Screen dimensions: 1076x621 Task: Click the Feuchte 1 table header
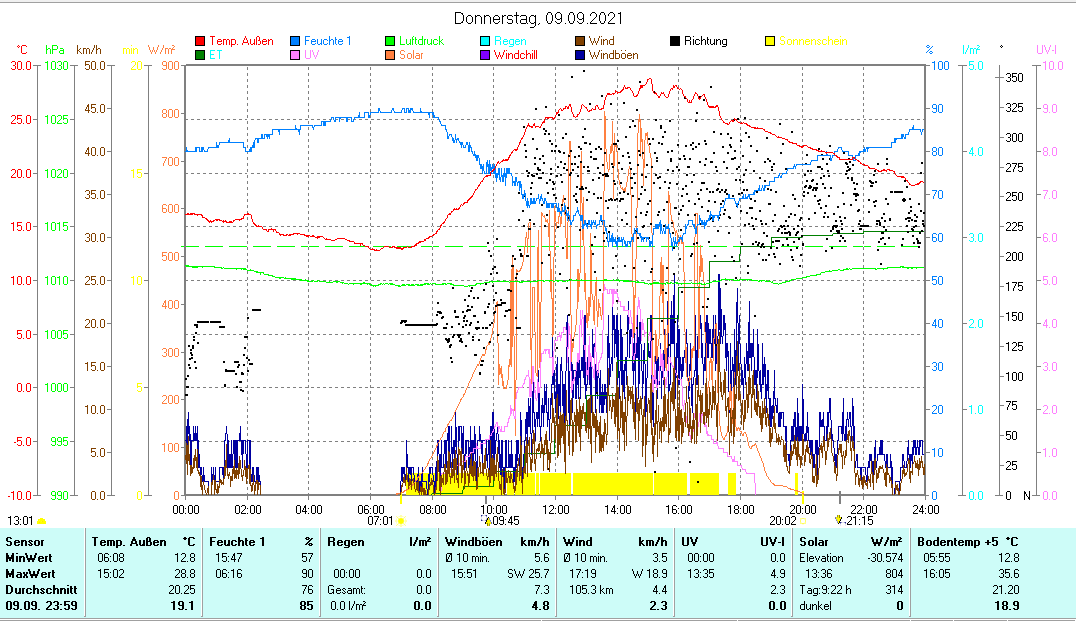(236, 542)
